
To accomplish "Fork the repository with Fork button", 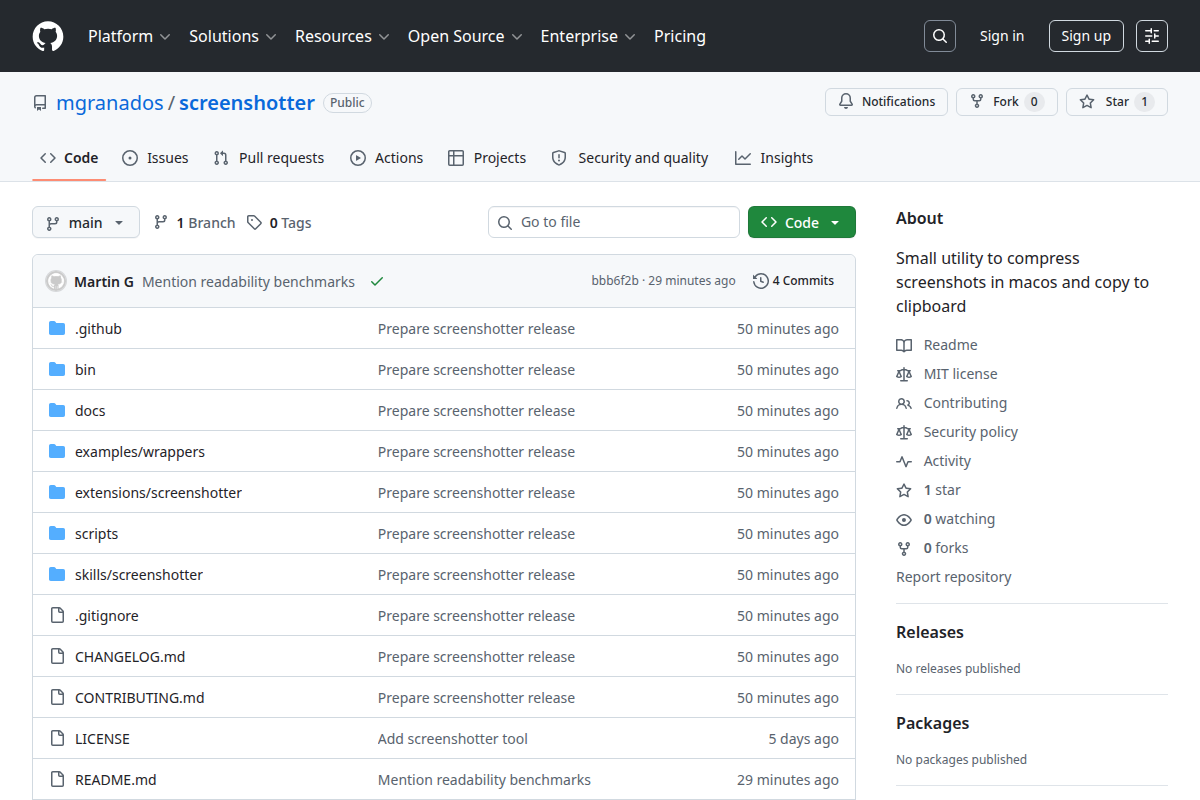I will click(1007, 102).
